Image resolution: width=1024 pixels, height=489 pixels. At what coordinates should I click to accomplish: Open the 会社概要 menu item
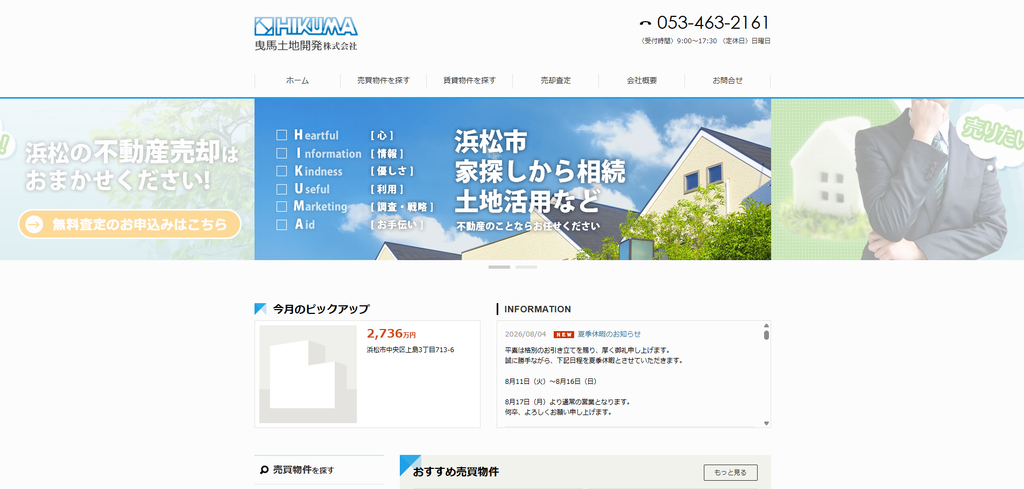[x=641, y=81]
